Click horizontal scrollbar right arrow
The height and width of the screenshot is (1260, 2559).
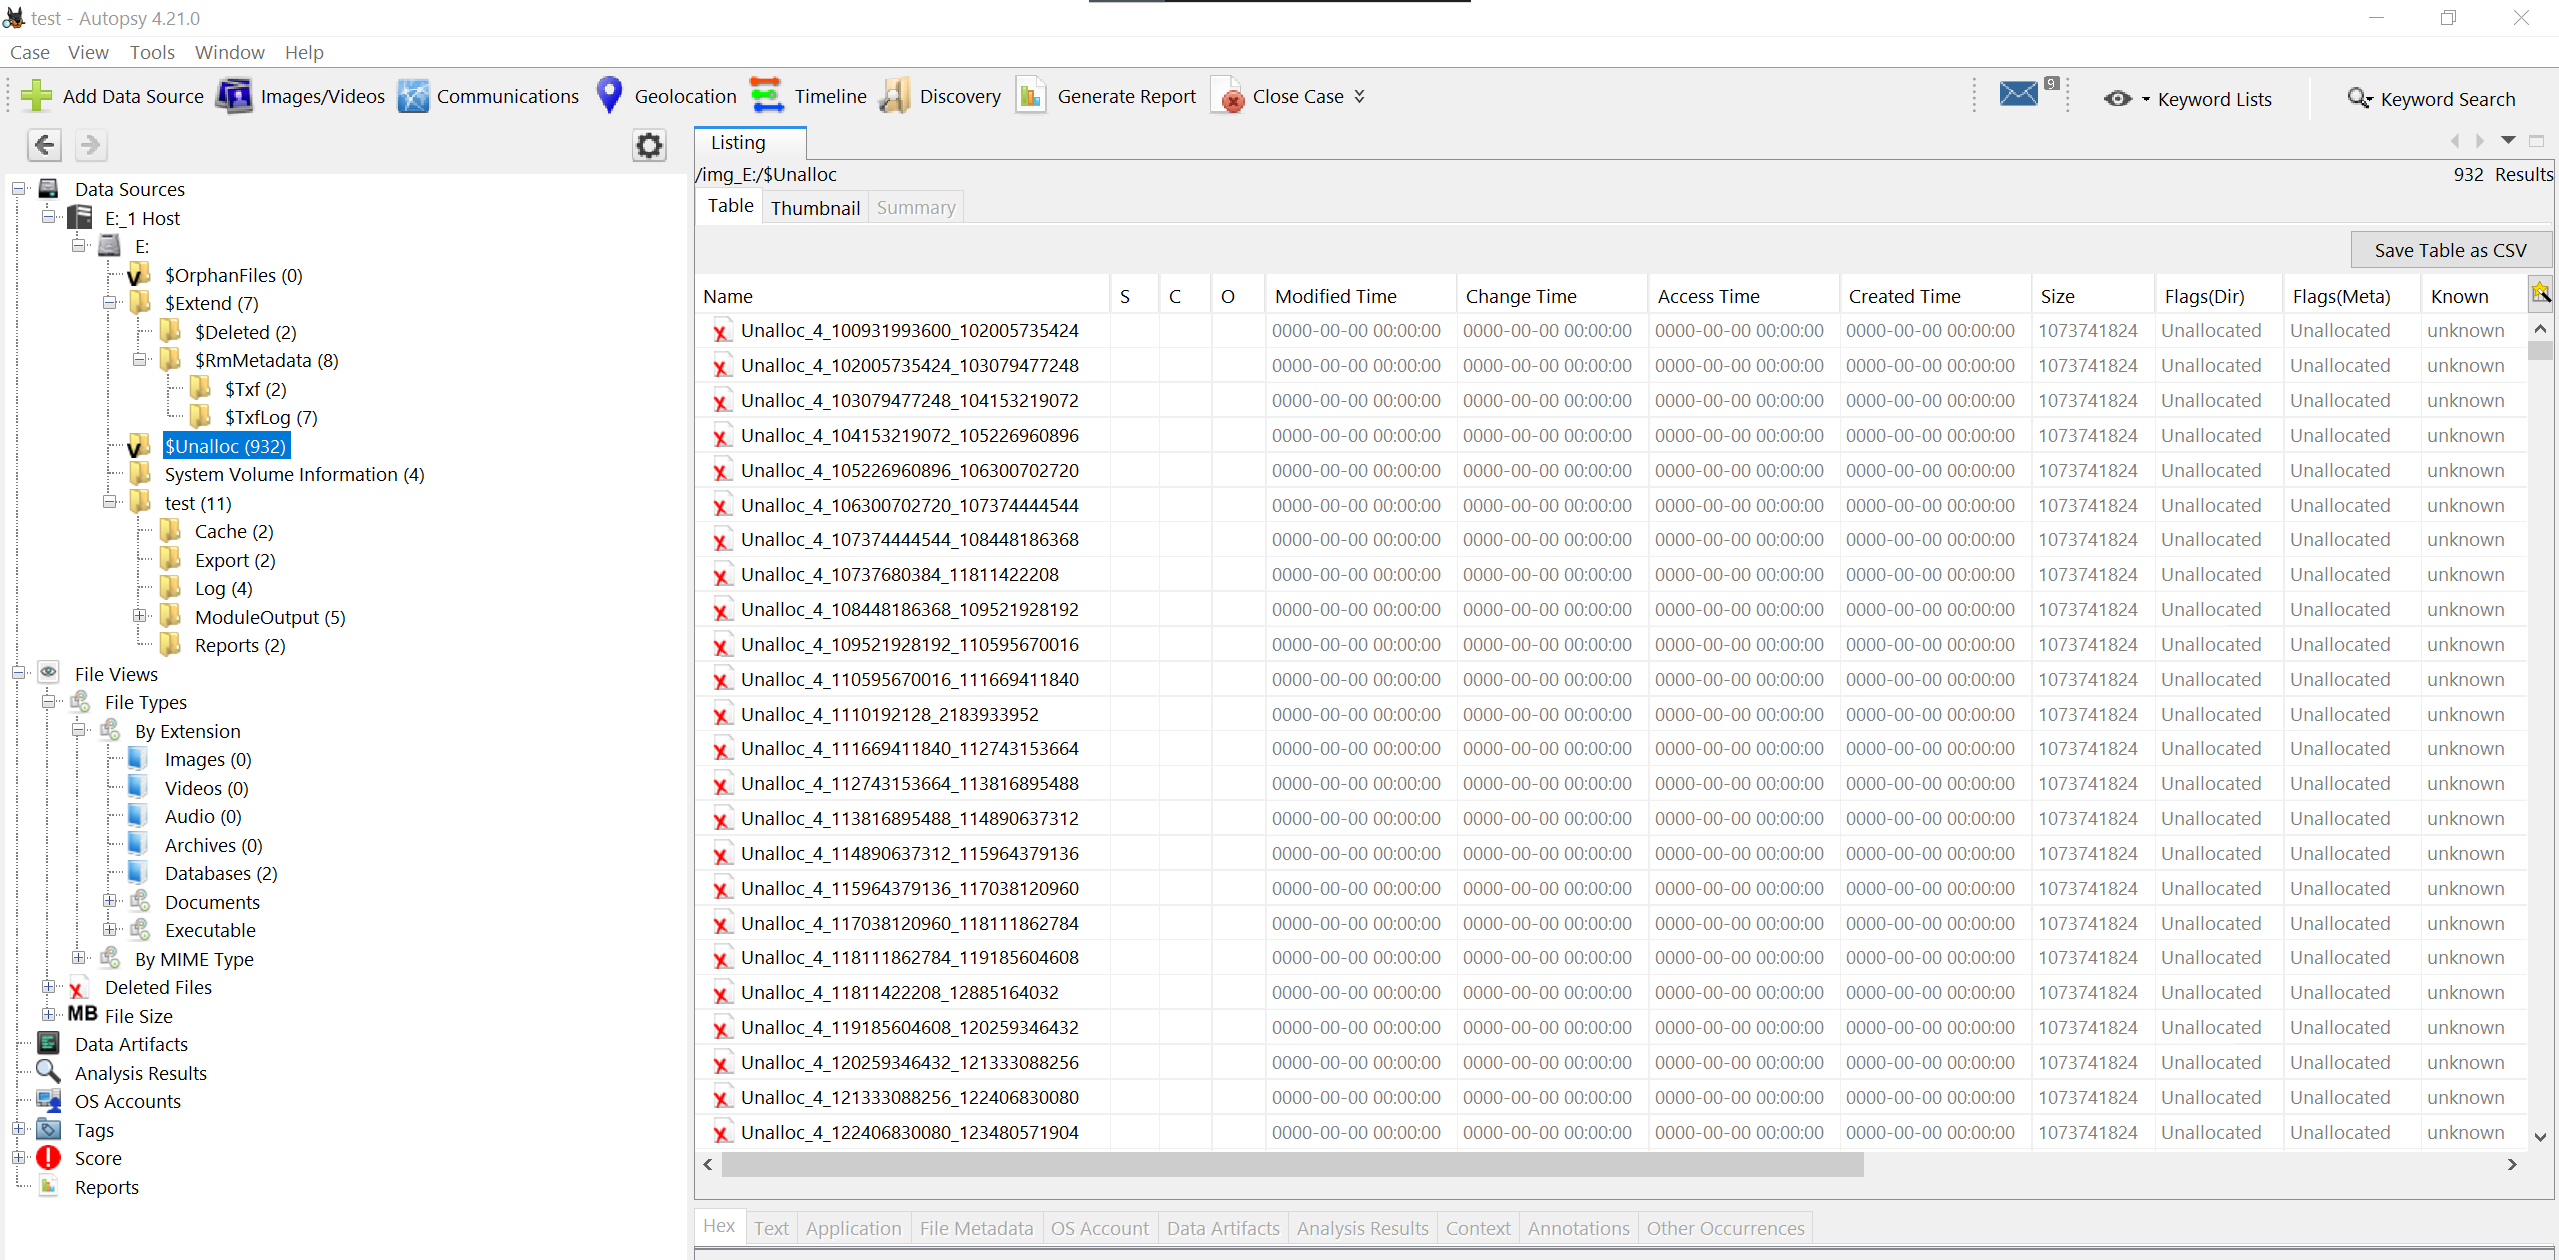(x=2512, y=1164)
